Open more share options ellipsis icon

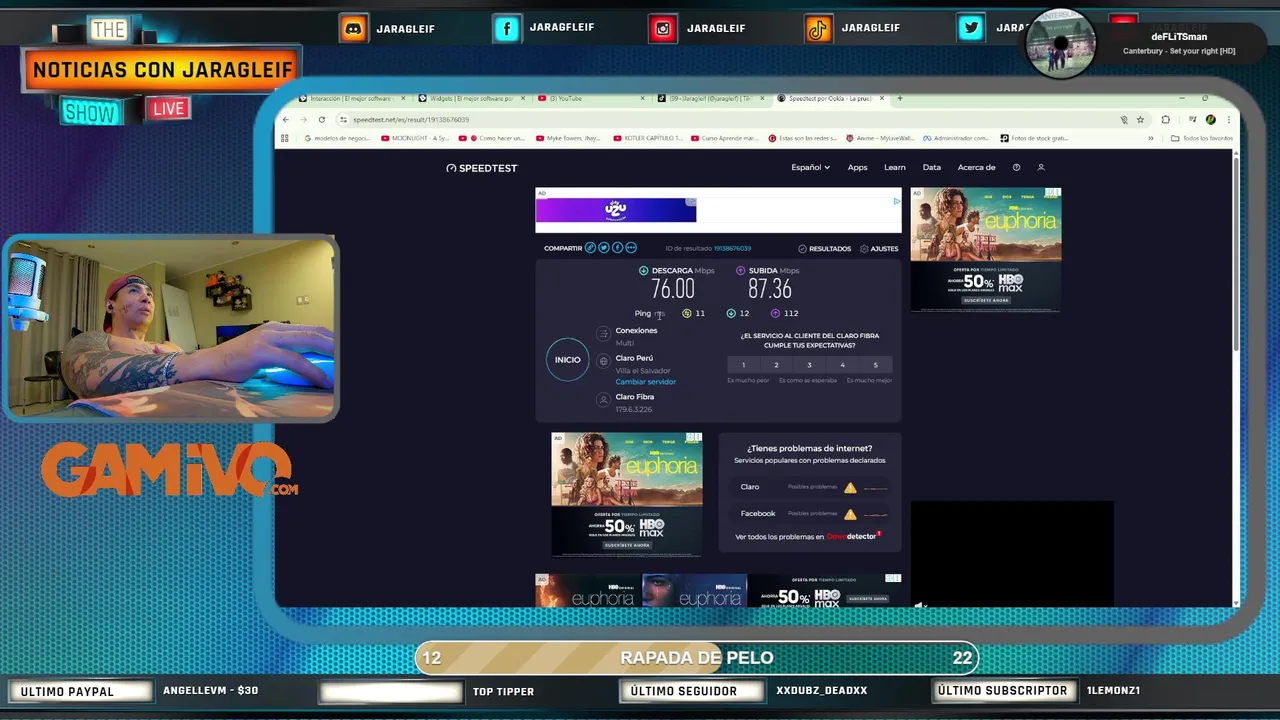630,248
